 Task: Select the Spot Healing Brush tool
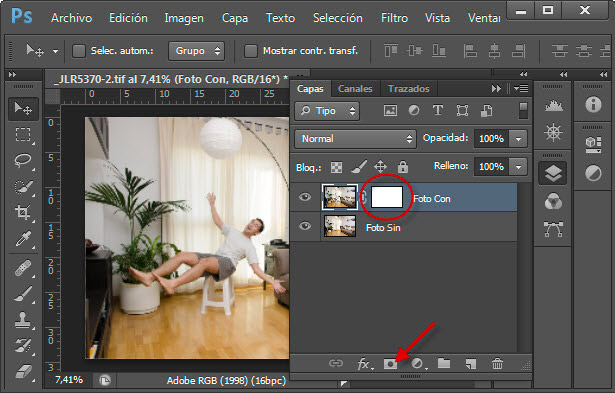(23, 268)
